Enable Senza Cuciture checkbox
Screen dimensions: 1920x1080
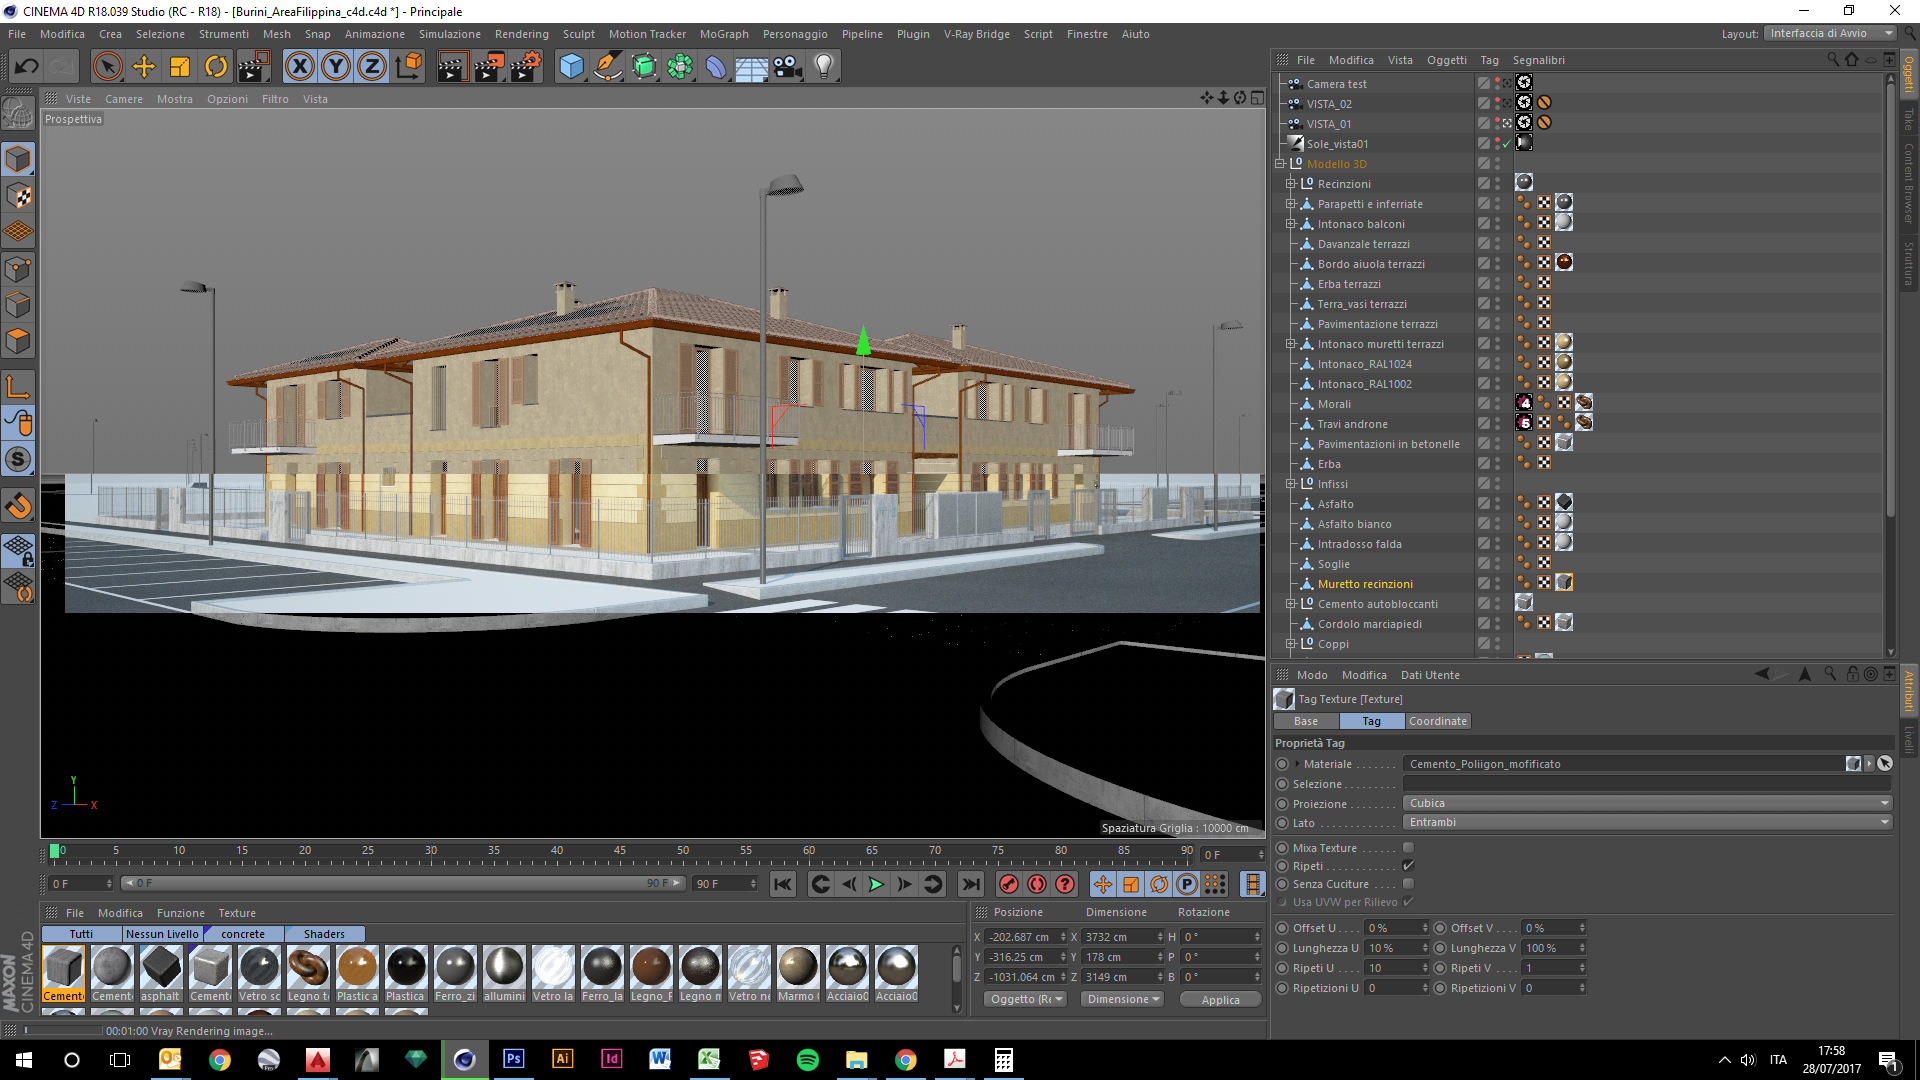(1408, 884)
